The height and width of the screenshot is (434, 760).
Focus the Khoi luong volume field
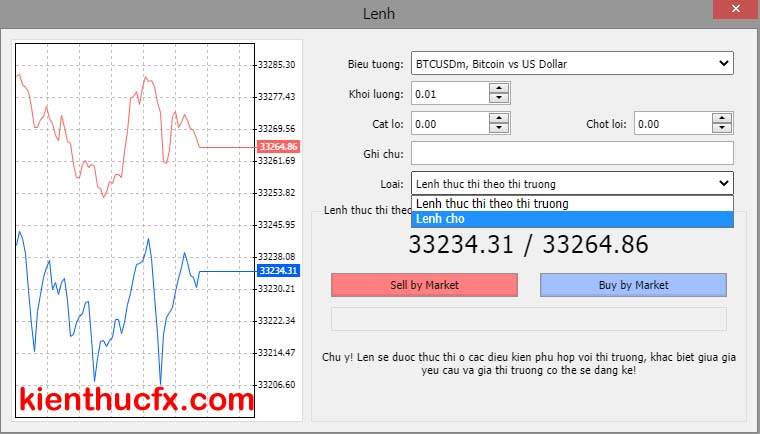click(449, 94)
